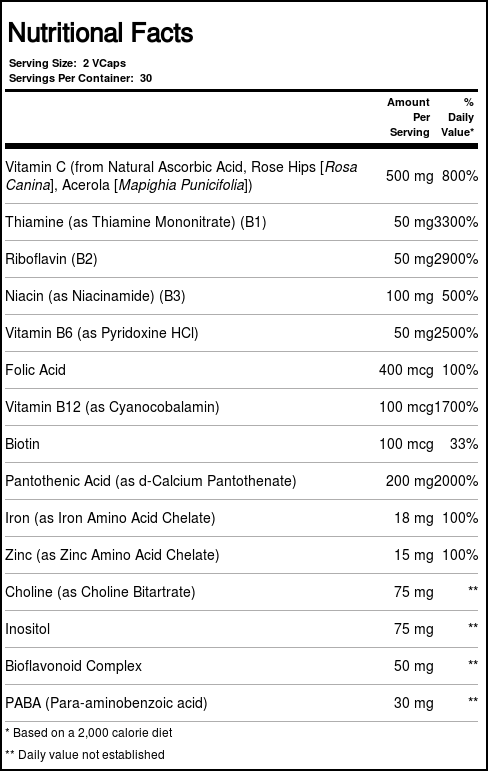Click Zinc Amino Acid Chelate label
The width and height of the screenshot is (488, 771).
click(x=112, y=555)
